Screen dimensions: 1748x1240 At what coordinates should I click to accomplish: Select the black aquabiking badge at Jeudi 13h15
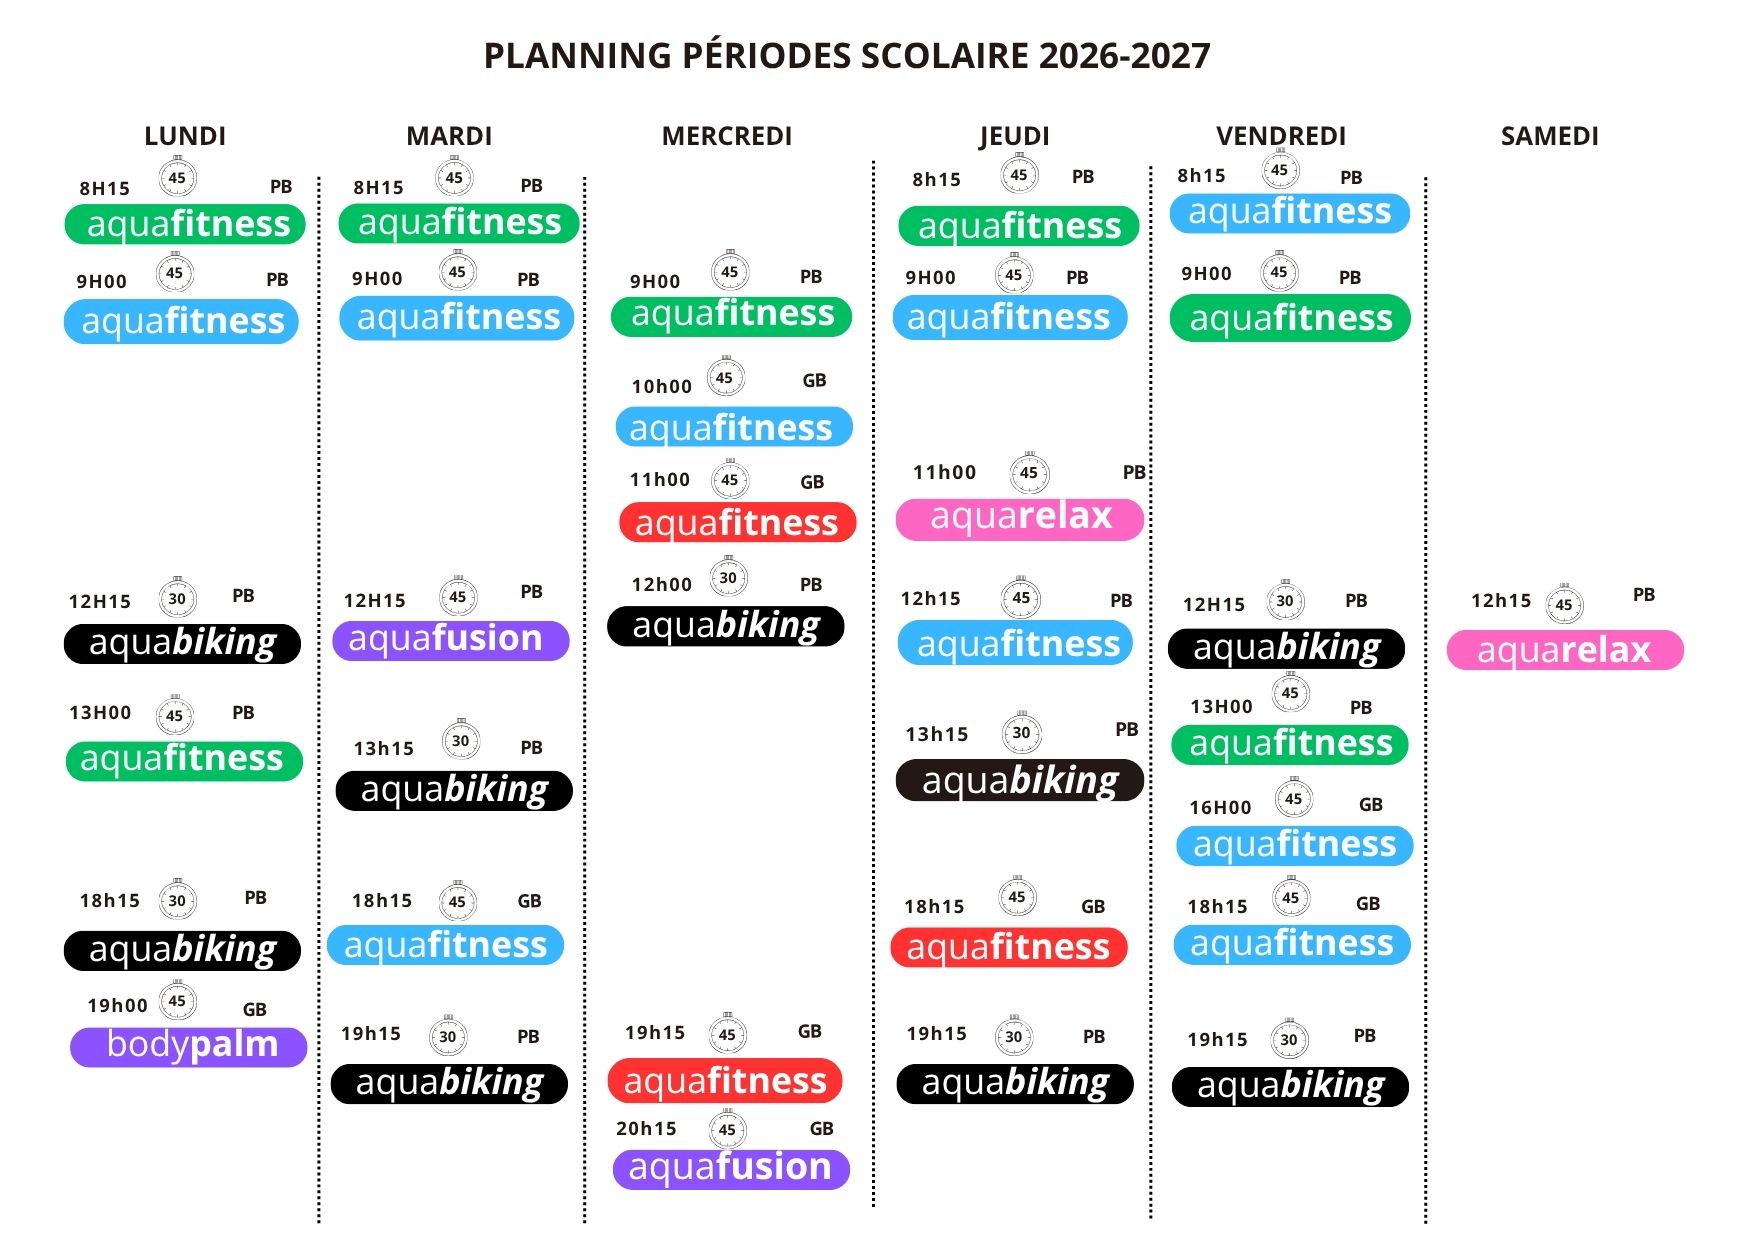click(1020, 781)
